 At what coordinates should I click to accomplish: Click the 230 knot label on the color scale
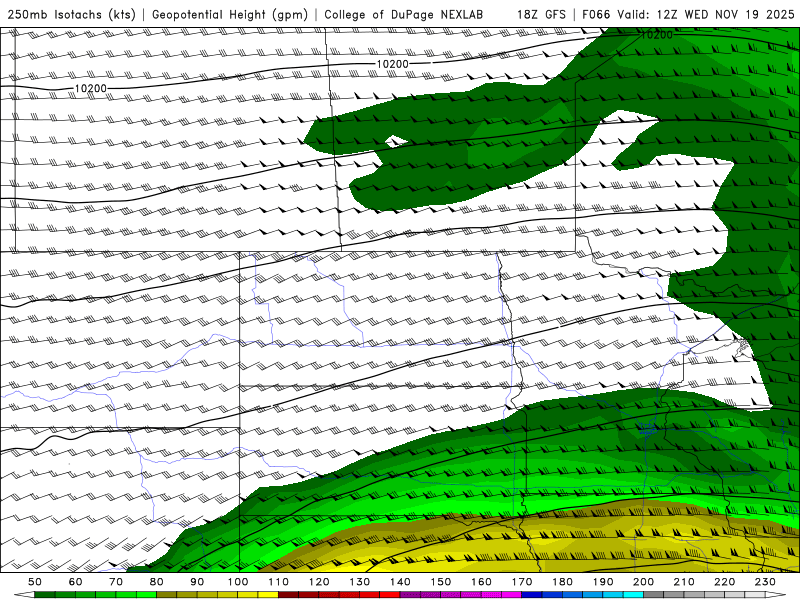tap(765, 582)
